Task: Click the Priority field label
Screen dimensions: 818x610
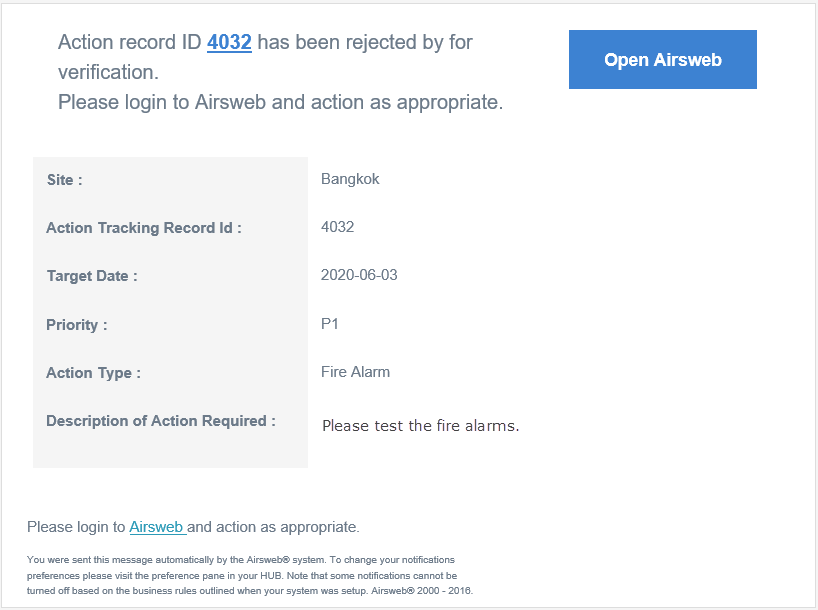Action: 77,325
